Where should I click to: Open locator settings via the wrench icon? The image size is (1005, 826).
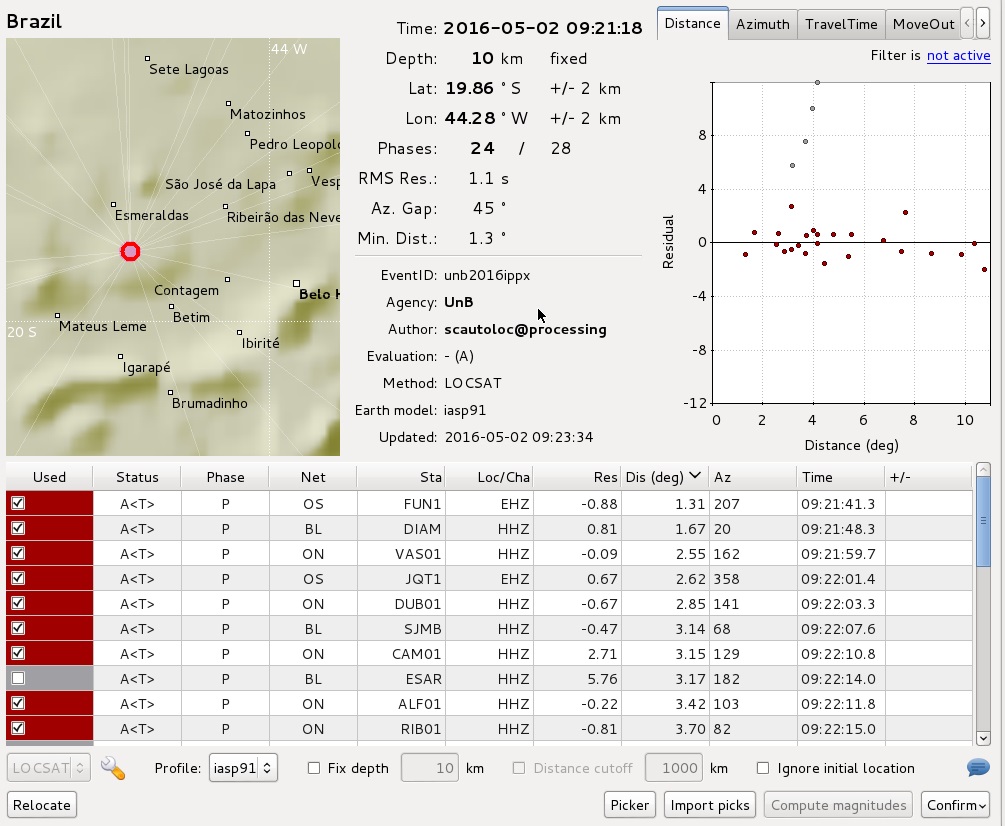pyautogui.click(x=113, y=768)
